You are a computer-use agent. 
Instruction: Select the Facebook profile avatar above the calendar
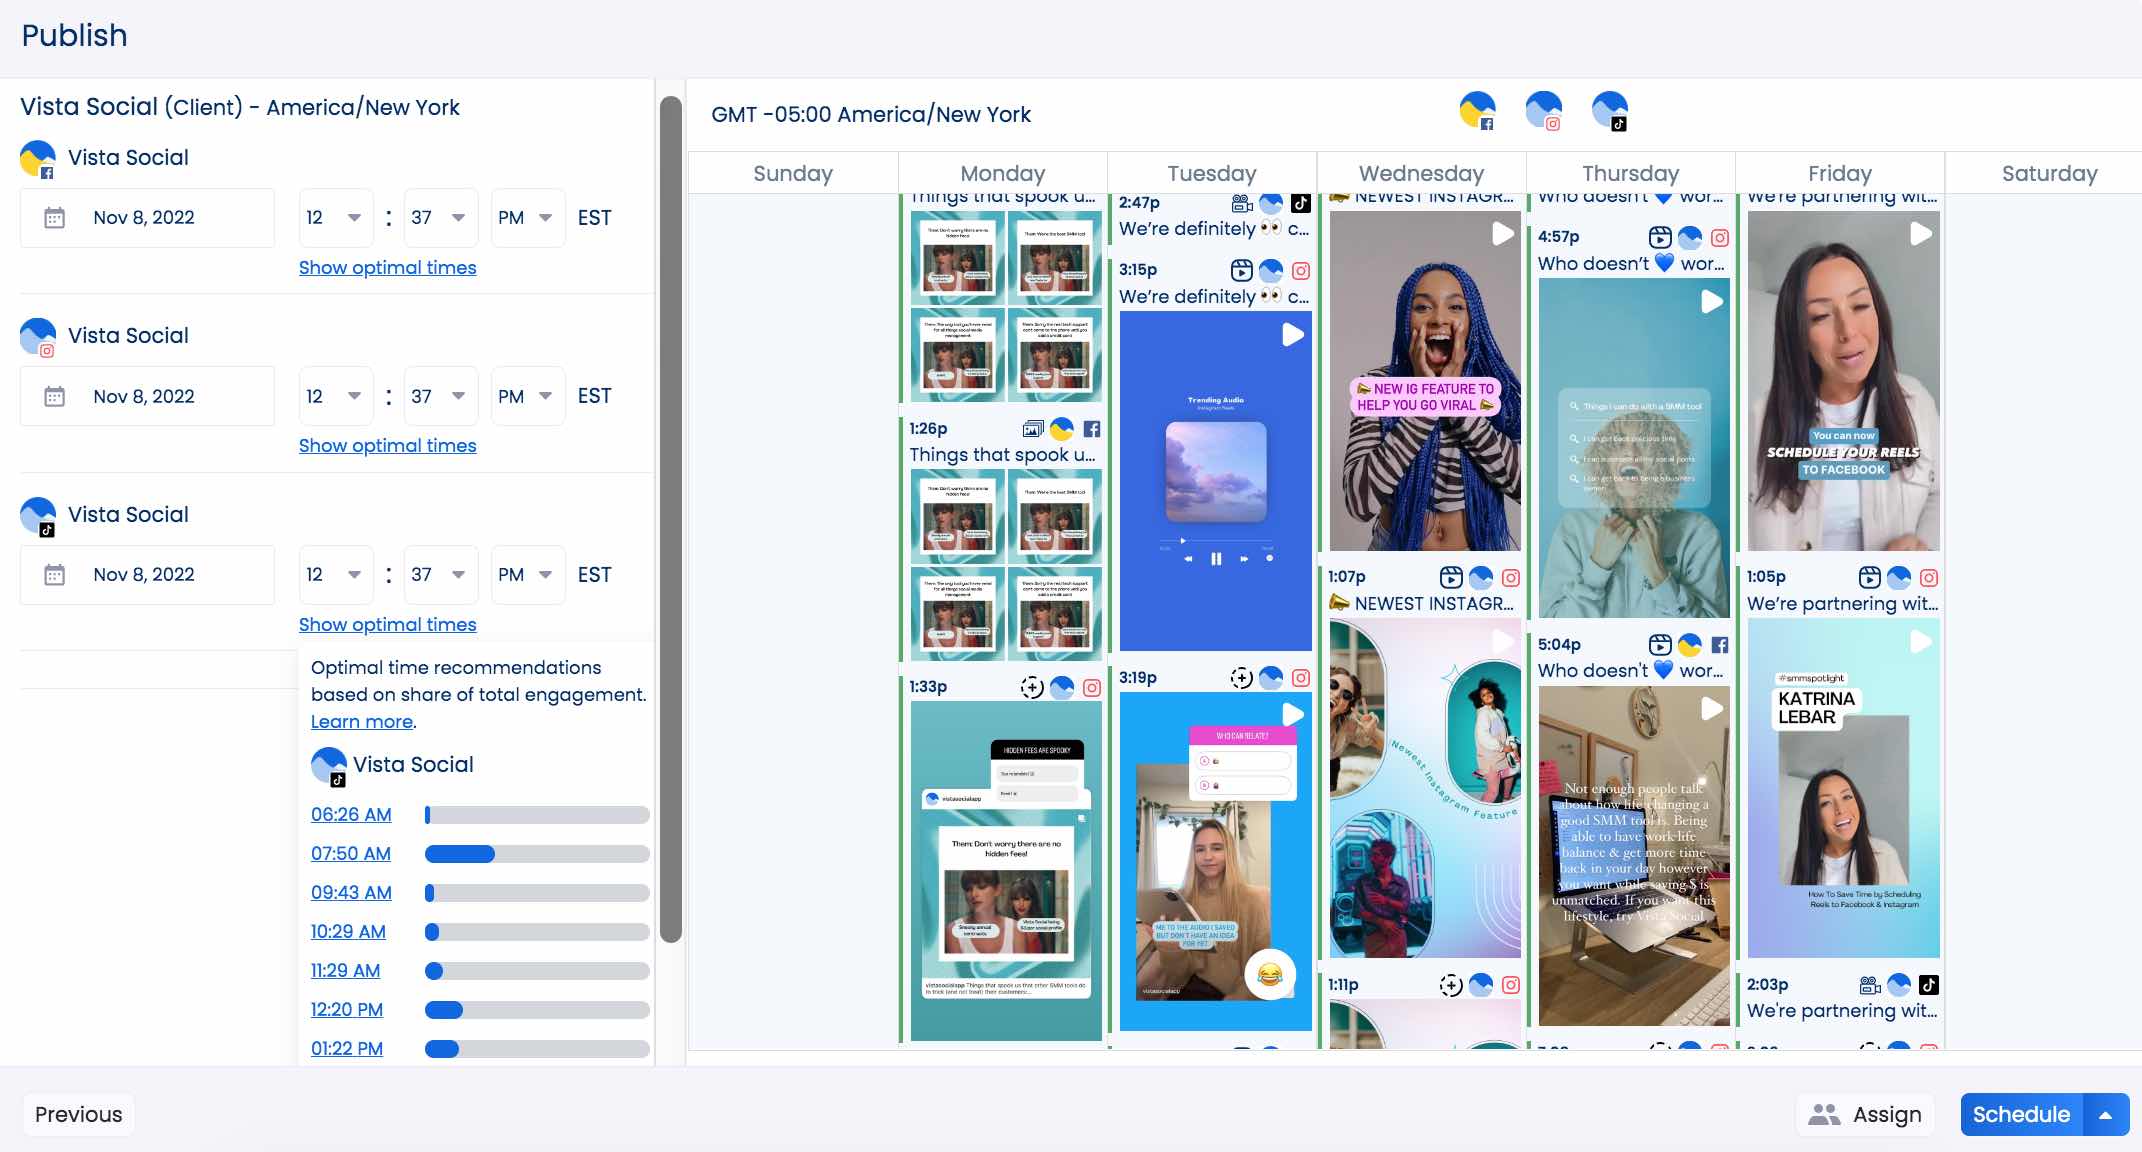(x=1480, y=110)
